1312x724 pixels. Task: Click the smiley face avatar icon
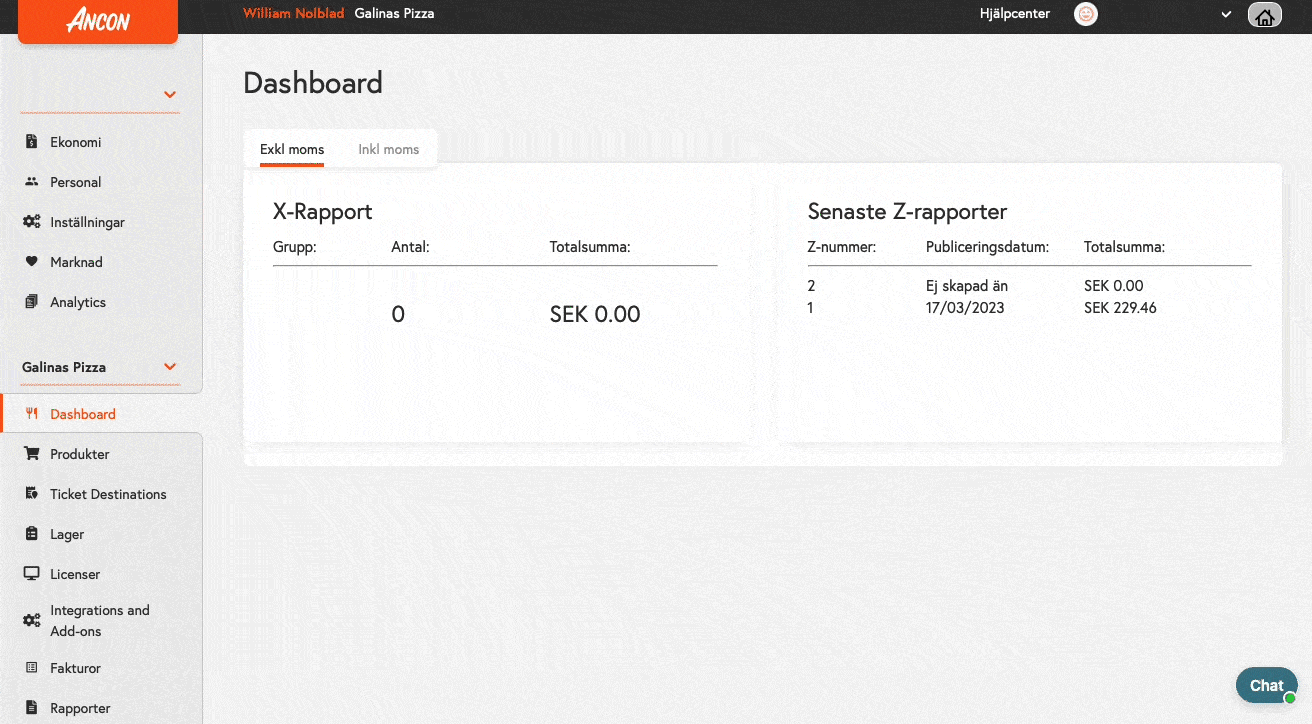click(x=1085, y=14)
